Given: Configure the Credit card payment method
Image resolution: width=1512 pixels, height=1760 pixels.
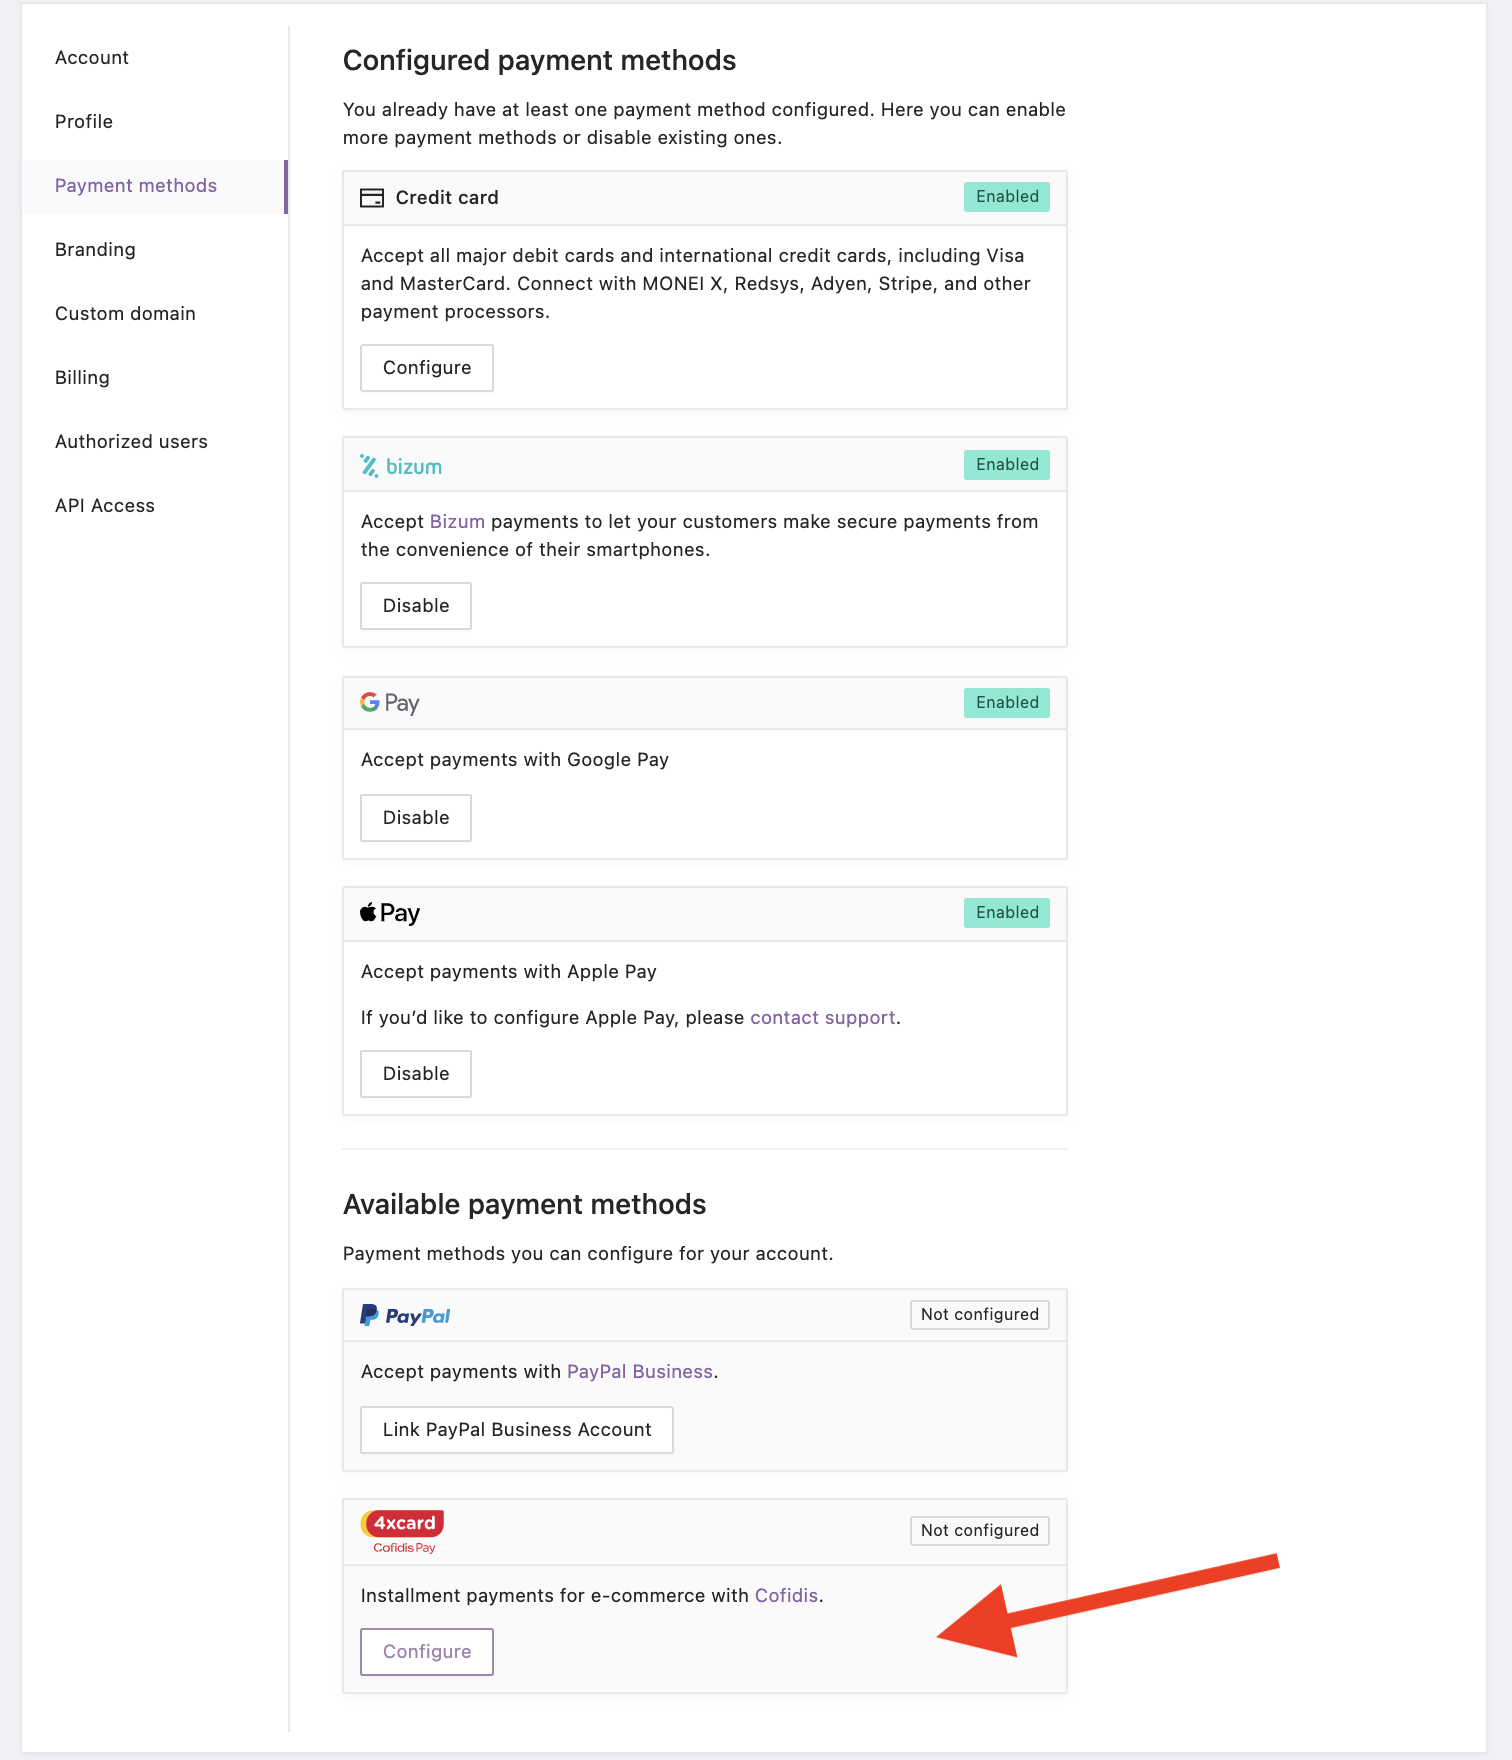Looking at the screenshot, I should pyautogui.click(x=427, y=368).
